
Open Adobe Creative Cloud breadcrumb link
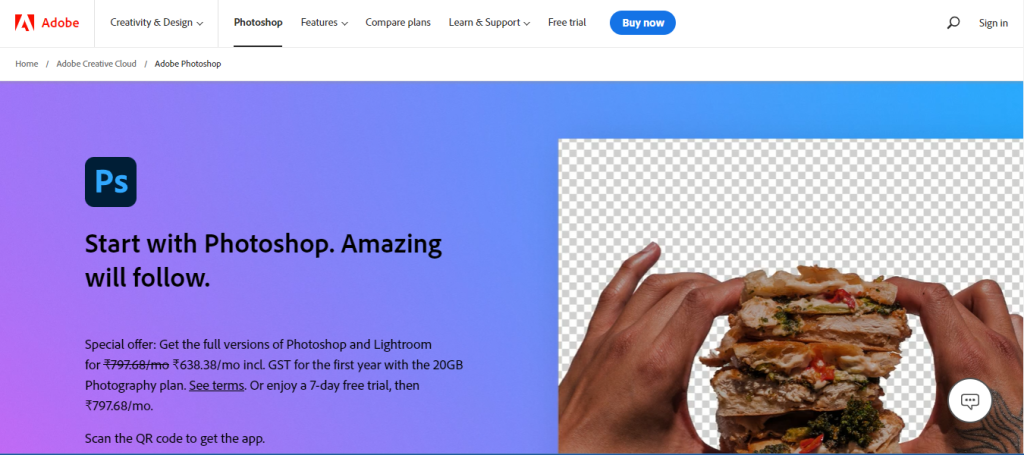click(97, 64)
